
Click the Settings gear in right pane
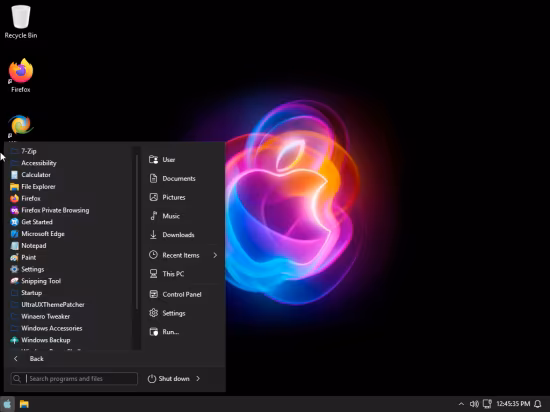coord(154,313)
